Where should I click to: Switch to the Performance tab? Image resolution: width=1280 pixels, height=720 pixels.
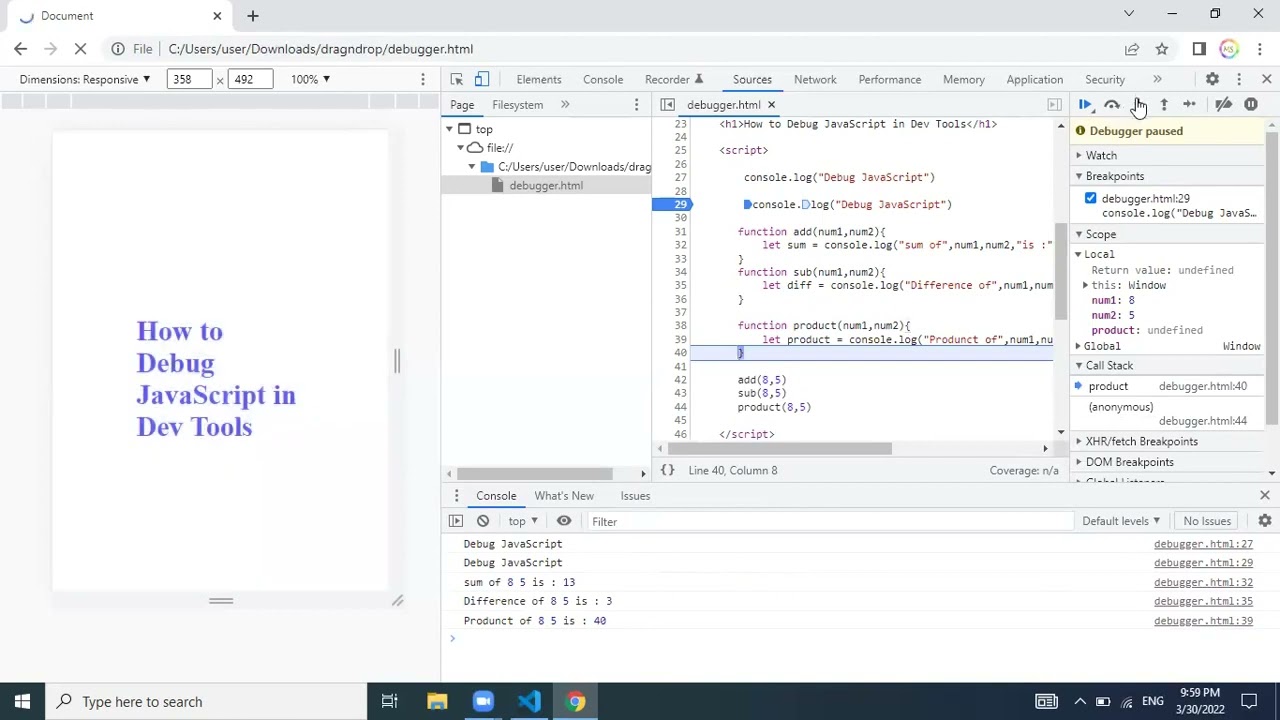[889, 79]
